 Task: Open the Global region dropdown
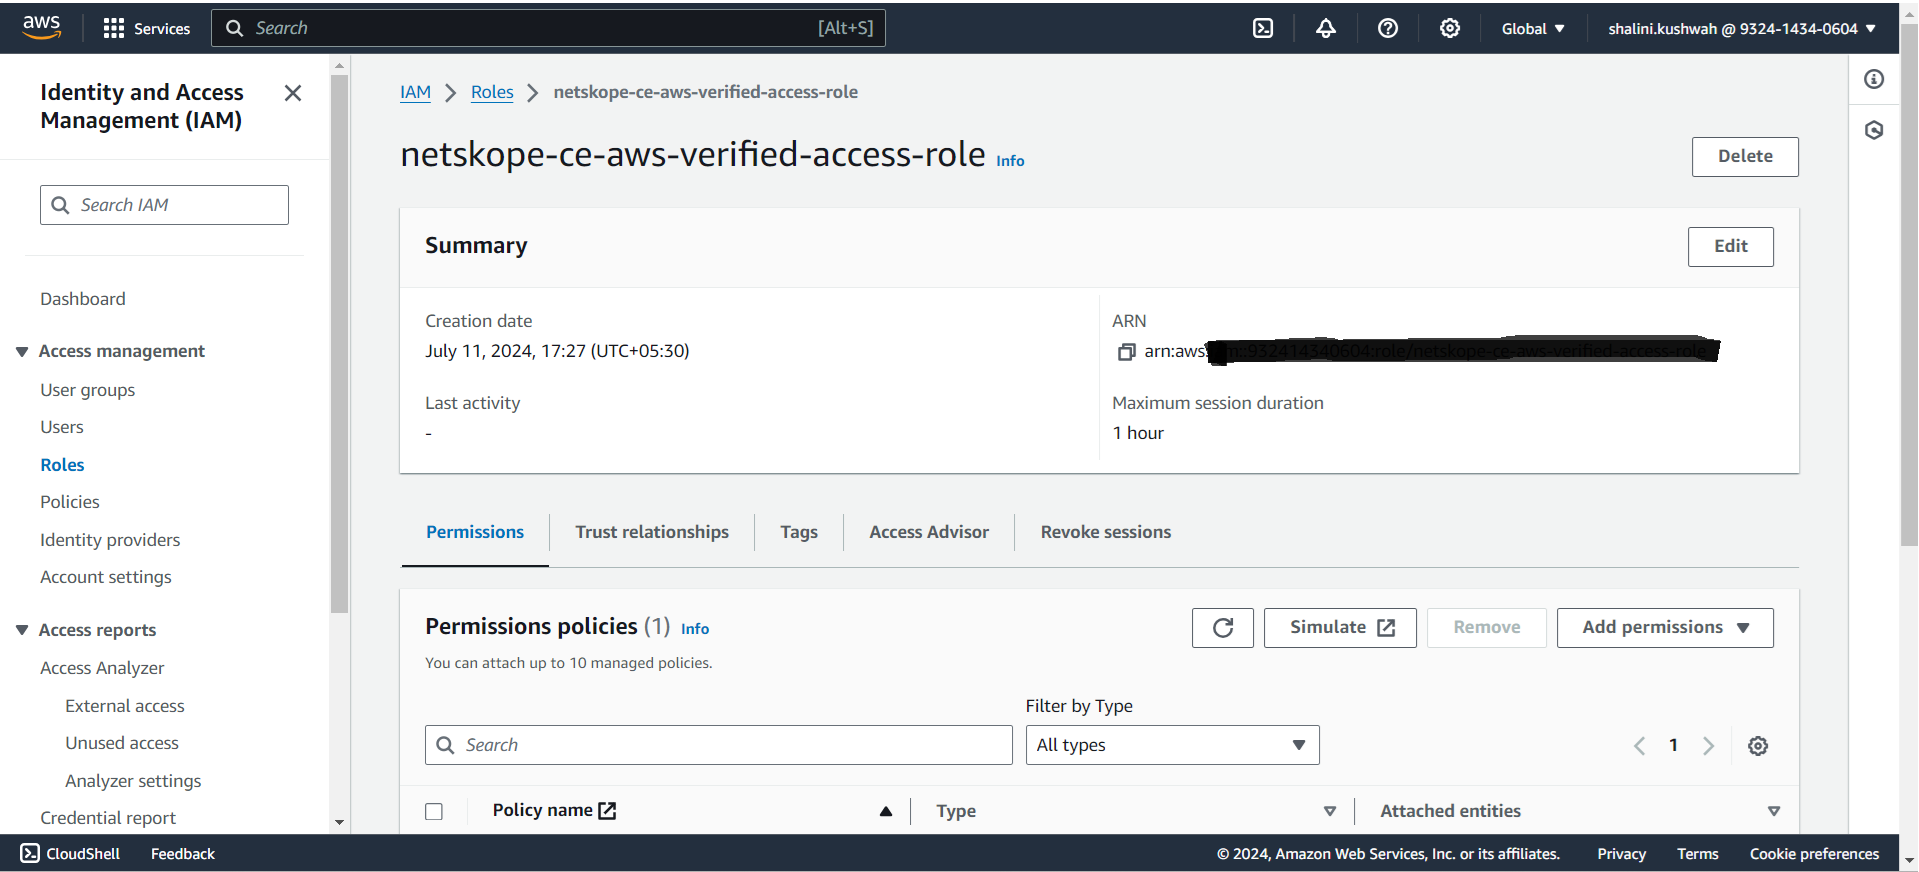[x=1532, y=28]
